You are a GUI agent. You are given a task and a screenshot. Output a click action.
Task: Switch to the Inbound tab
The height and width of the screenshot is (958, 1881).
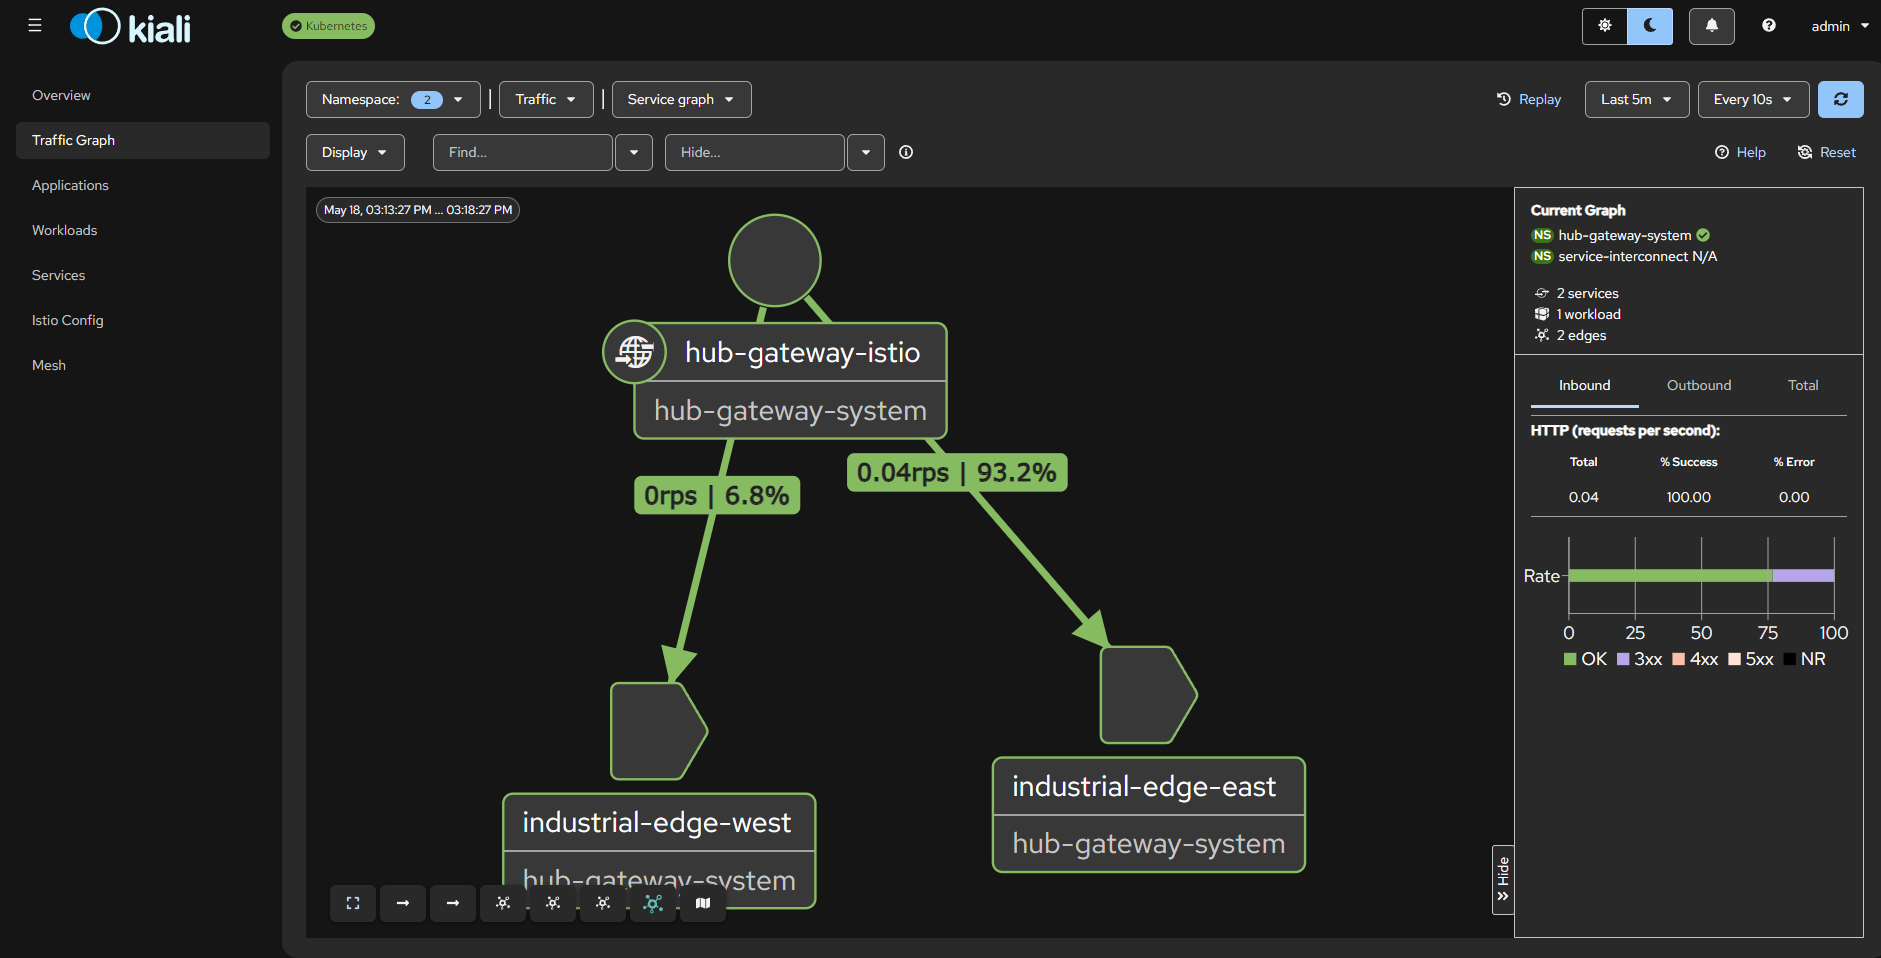1584,386
